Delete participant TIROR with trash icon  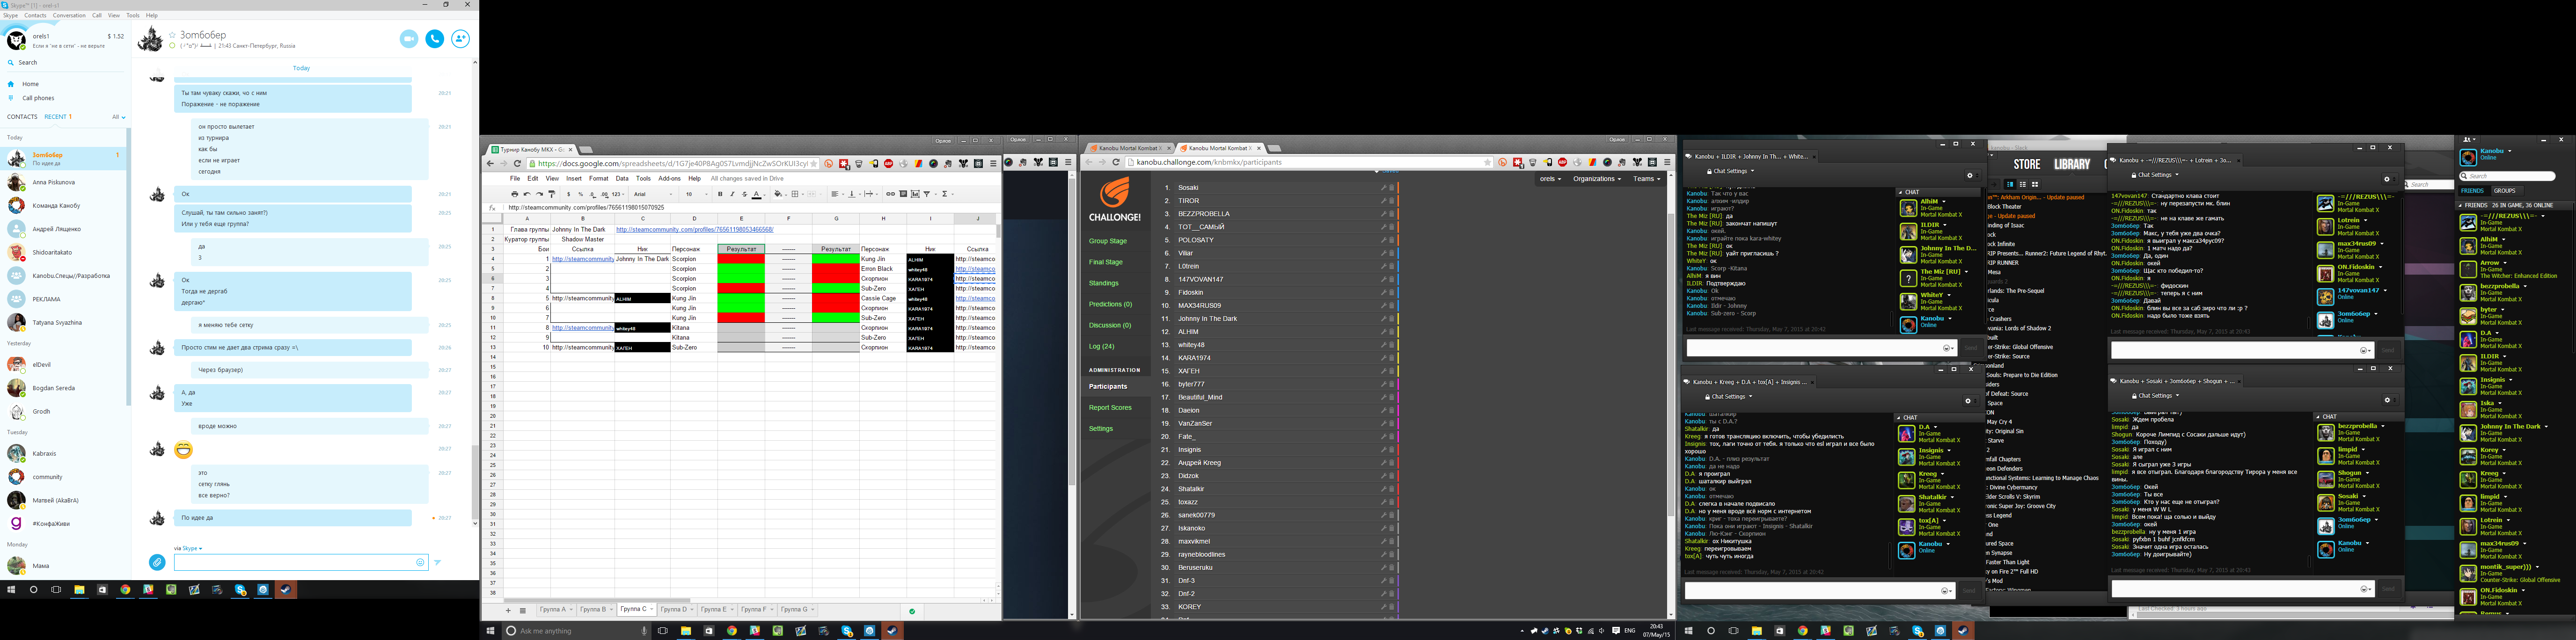[1391, 200]
